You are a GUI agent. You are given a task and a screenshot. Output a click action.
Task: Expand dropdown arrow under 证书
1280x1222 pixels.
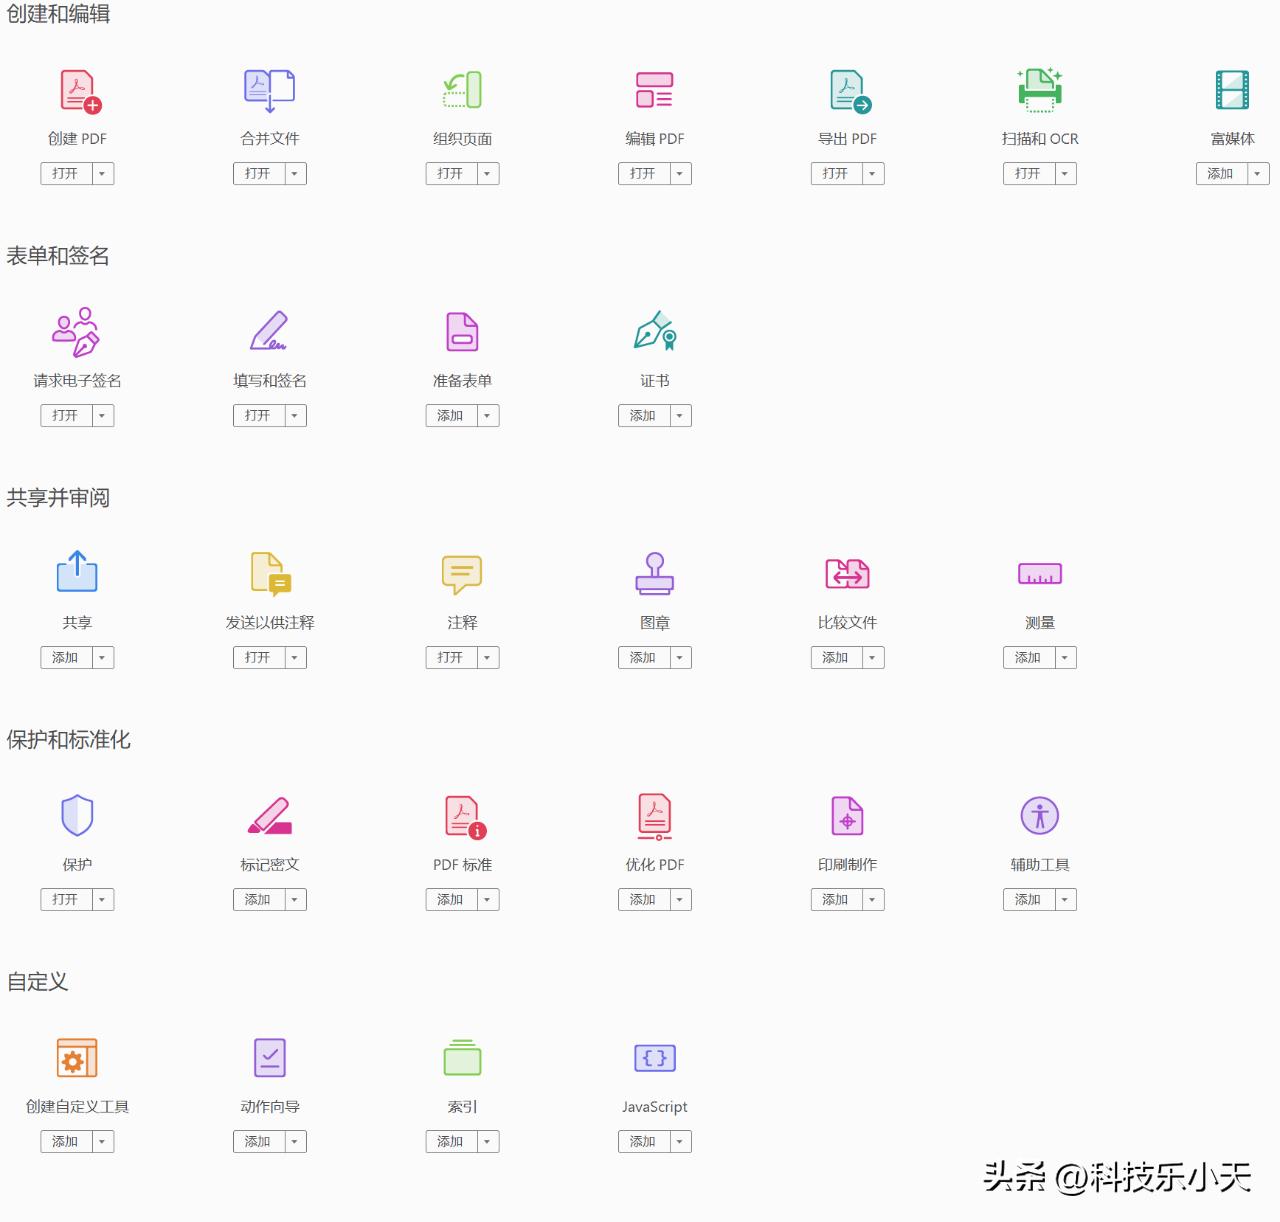tap(680, 416)
